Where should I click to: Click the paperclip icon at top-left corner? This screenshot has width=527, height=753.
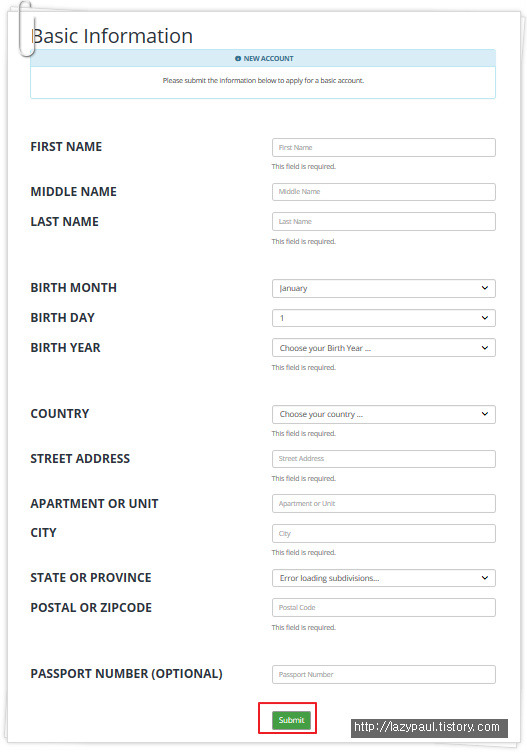(26, 29)
